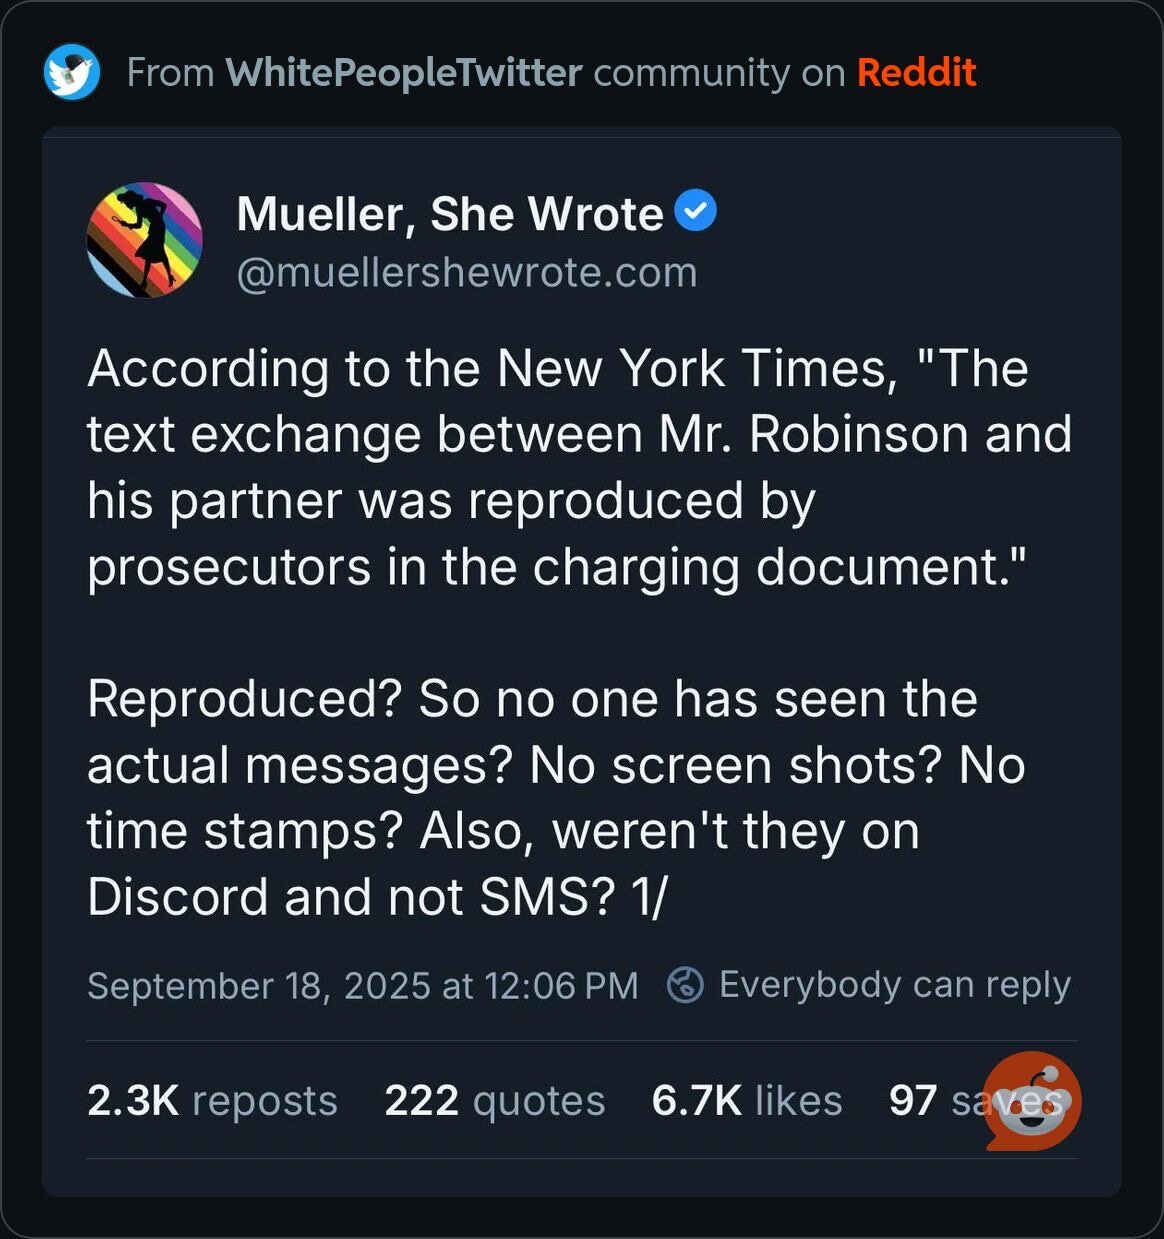
Task: Open the @muellershewrote.com handle
Action: 467,272
